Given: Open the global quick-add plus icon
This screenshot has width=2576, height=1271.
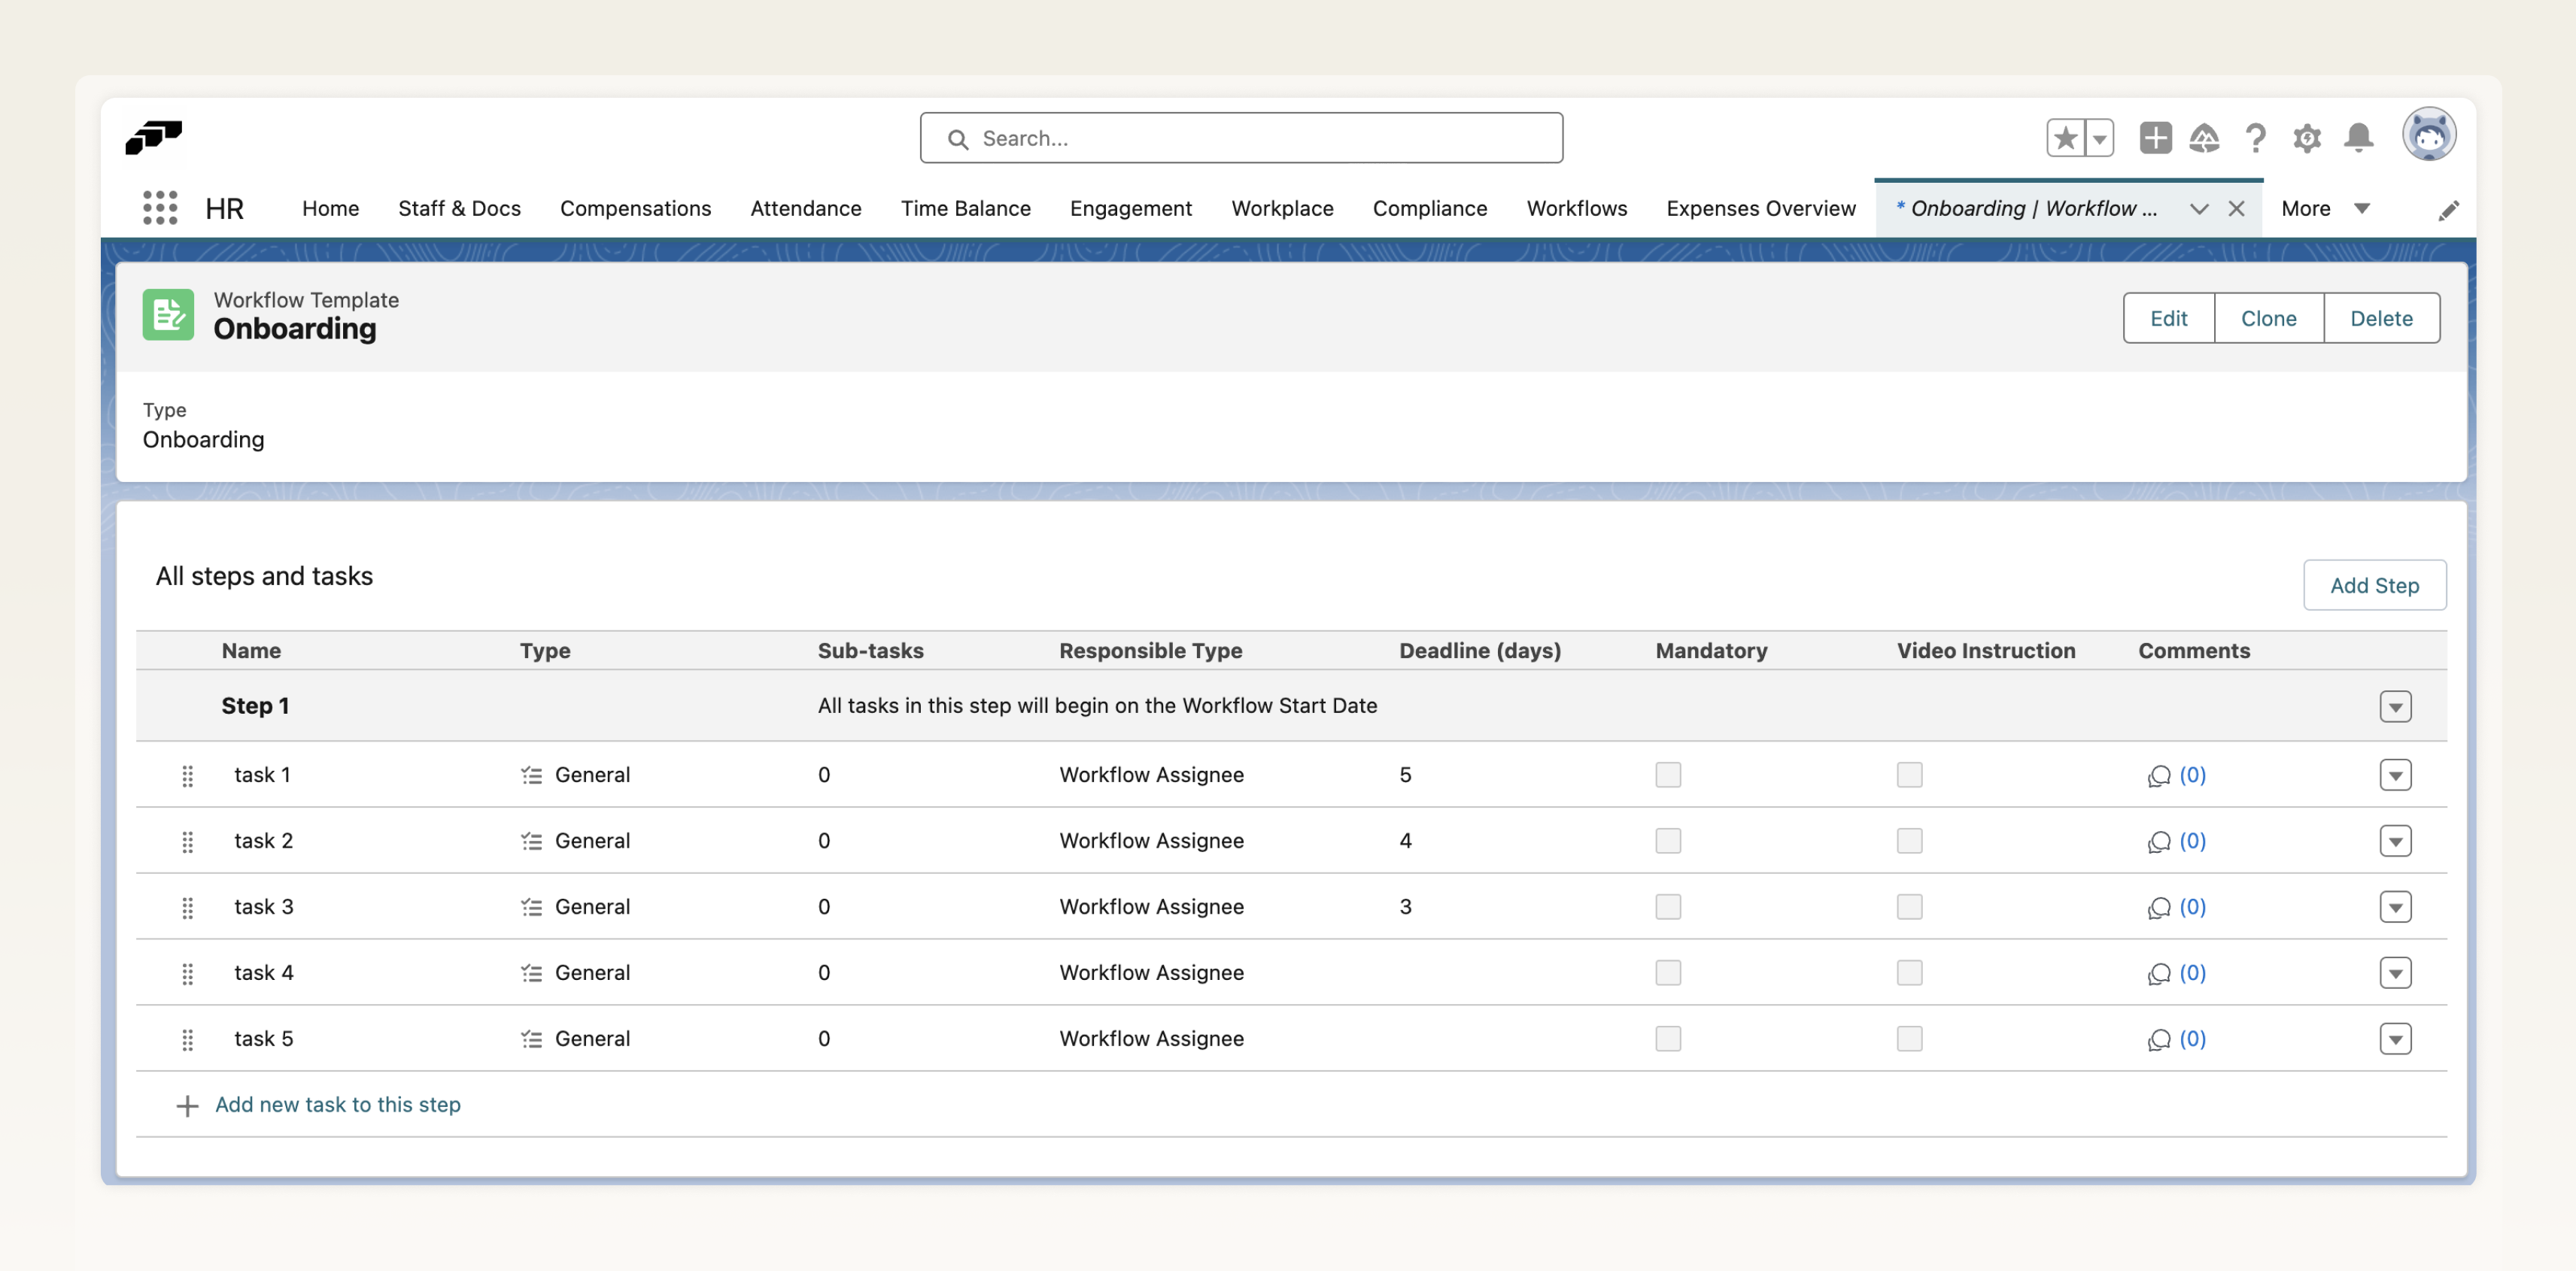Looking at the screenshot, I should pyautogui.click(x=2155, y=137).
